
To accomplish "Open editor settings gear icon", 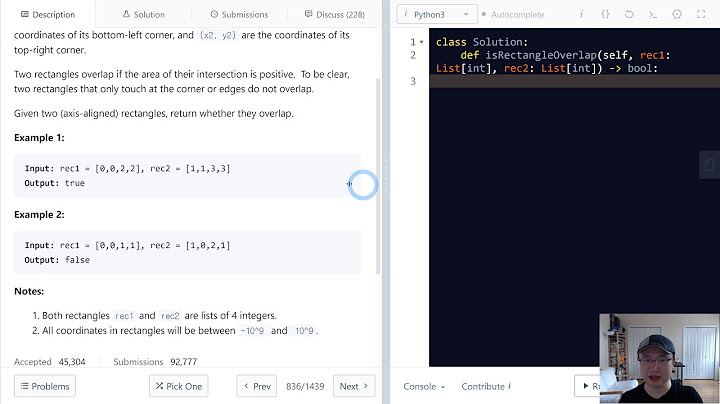I will coord(677,14).
